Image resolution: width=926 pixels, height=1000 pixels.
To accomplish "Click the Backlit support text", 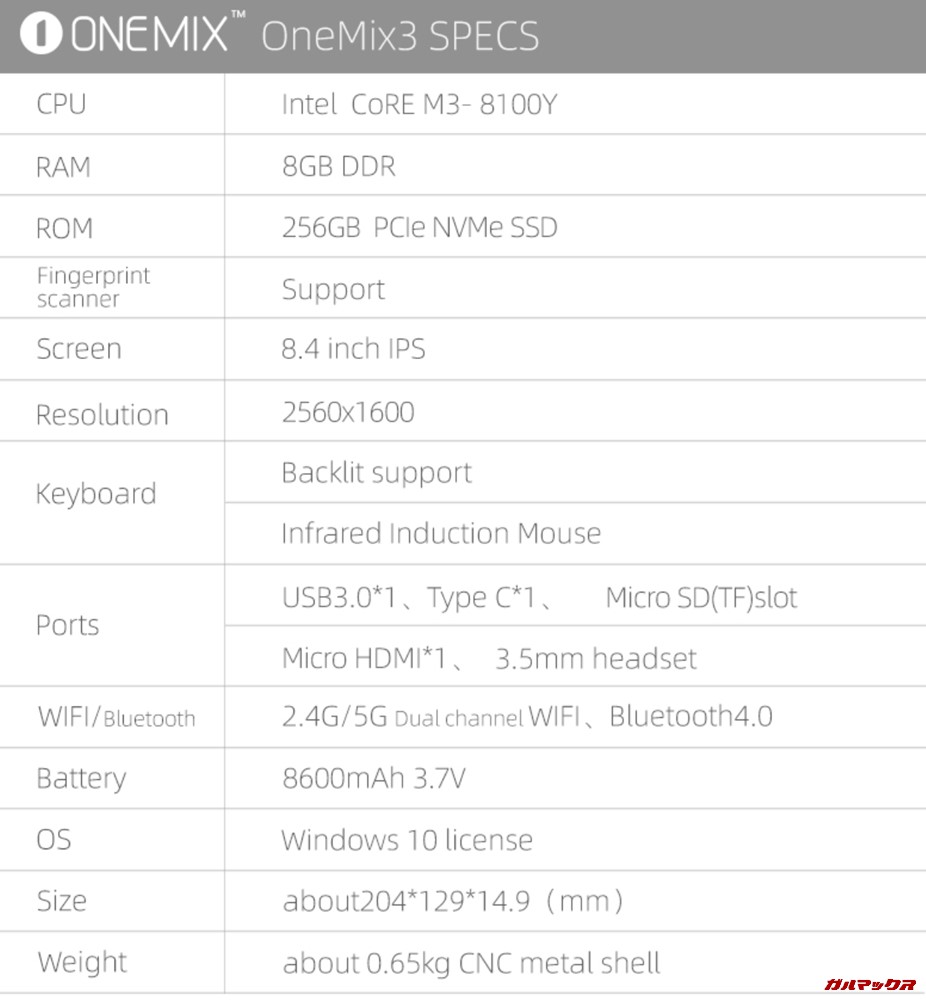I will tap(376, 473).
